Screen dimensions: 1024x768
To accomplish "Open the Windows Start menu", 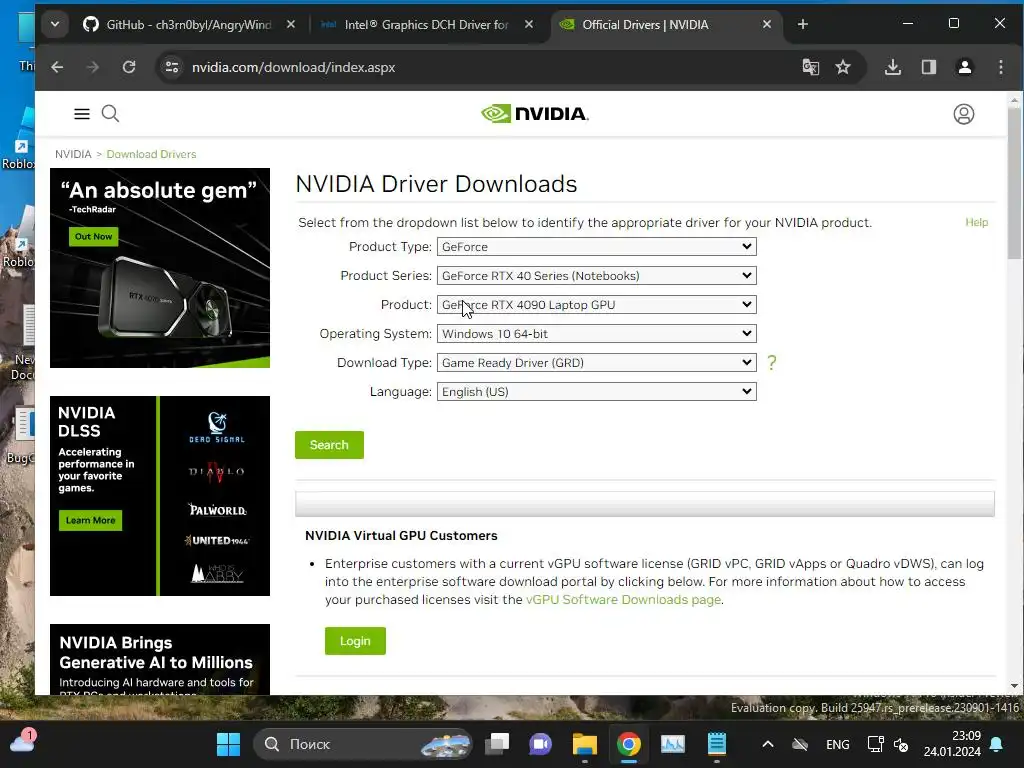I will 229,744.
